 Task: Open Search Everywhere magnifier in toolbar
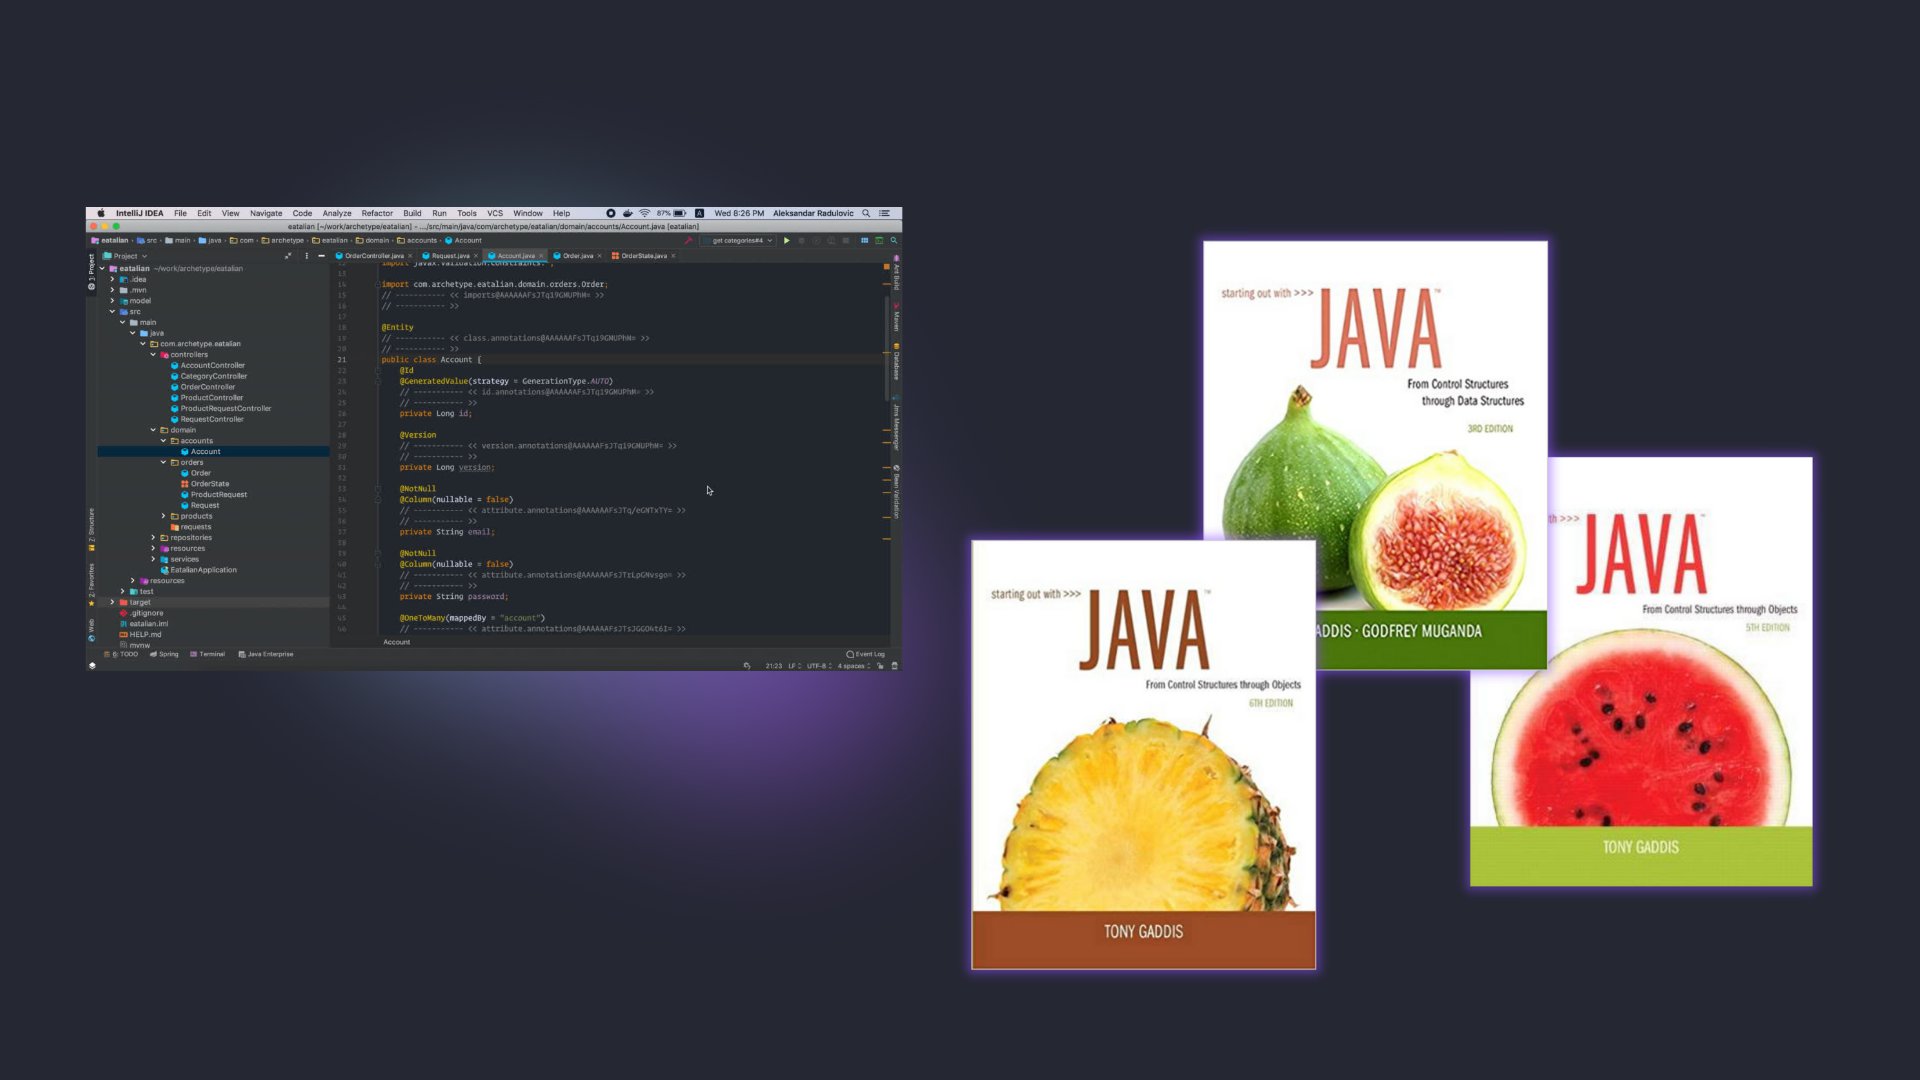(894, 241)
